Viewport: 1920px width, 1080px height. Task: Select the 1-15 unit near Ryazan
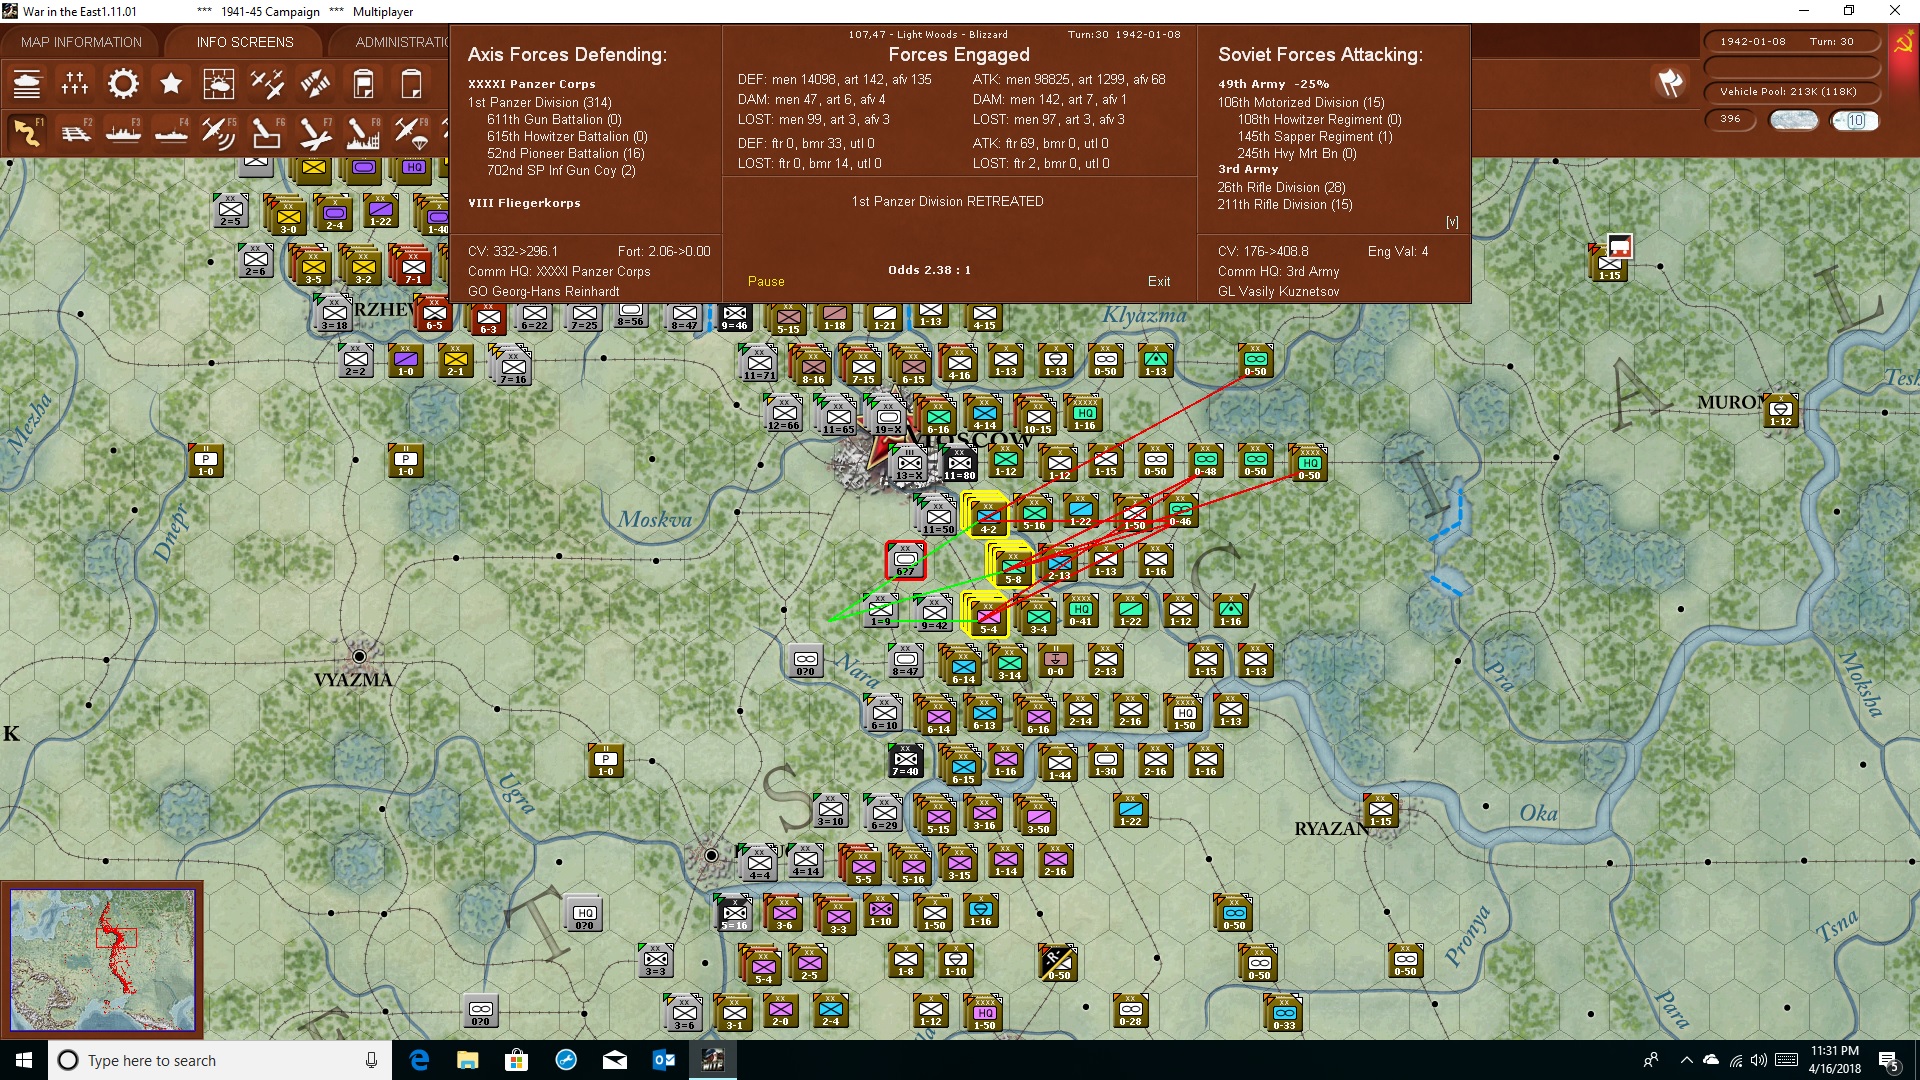pos(1380,811)
